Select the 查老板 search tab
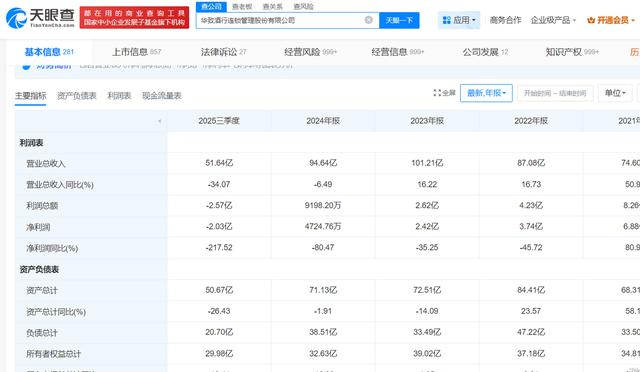 pos(242,7)
